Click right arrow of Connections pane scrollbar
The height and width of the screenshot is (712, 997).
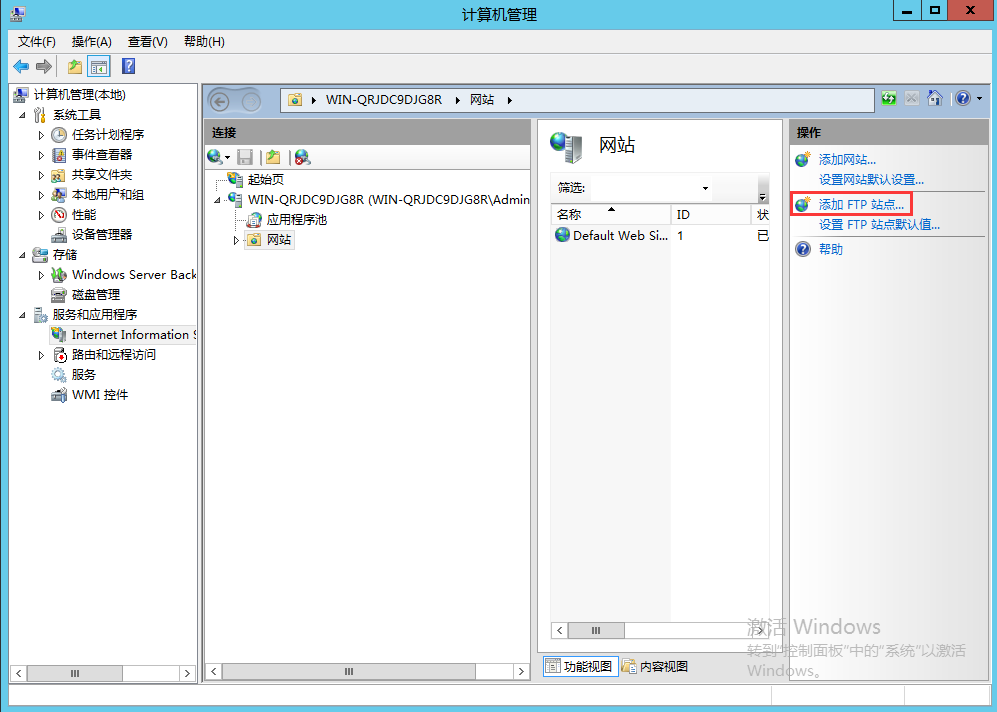tap(521, 671)
